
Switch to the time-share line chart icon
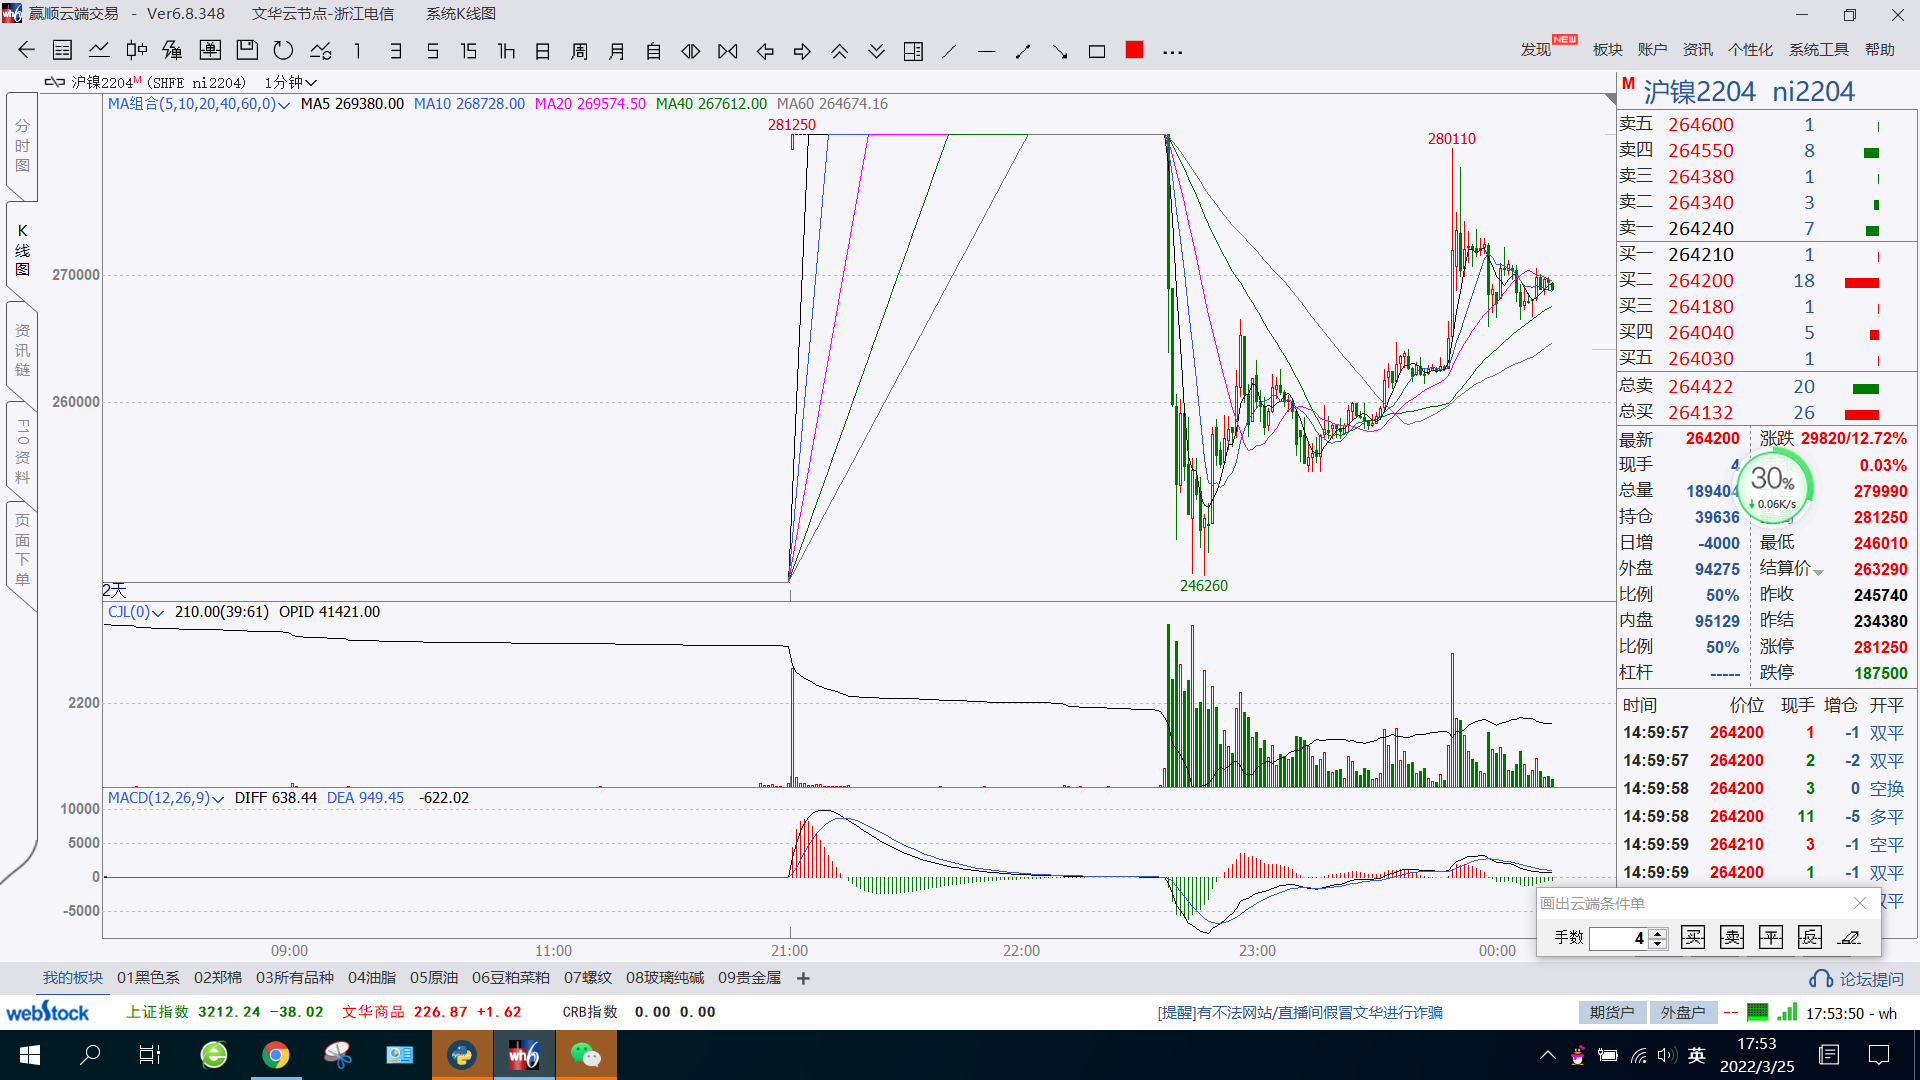pos(99,50)
